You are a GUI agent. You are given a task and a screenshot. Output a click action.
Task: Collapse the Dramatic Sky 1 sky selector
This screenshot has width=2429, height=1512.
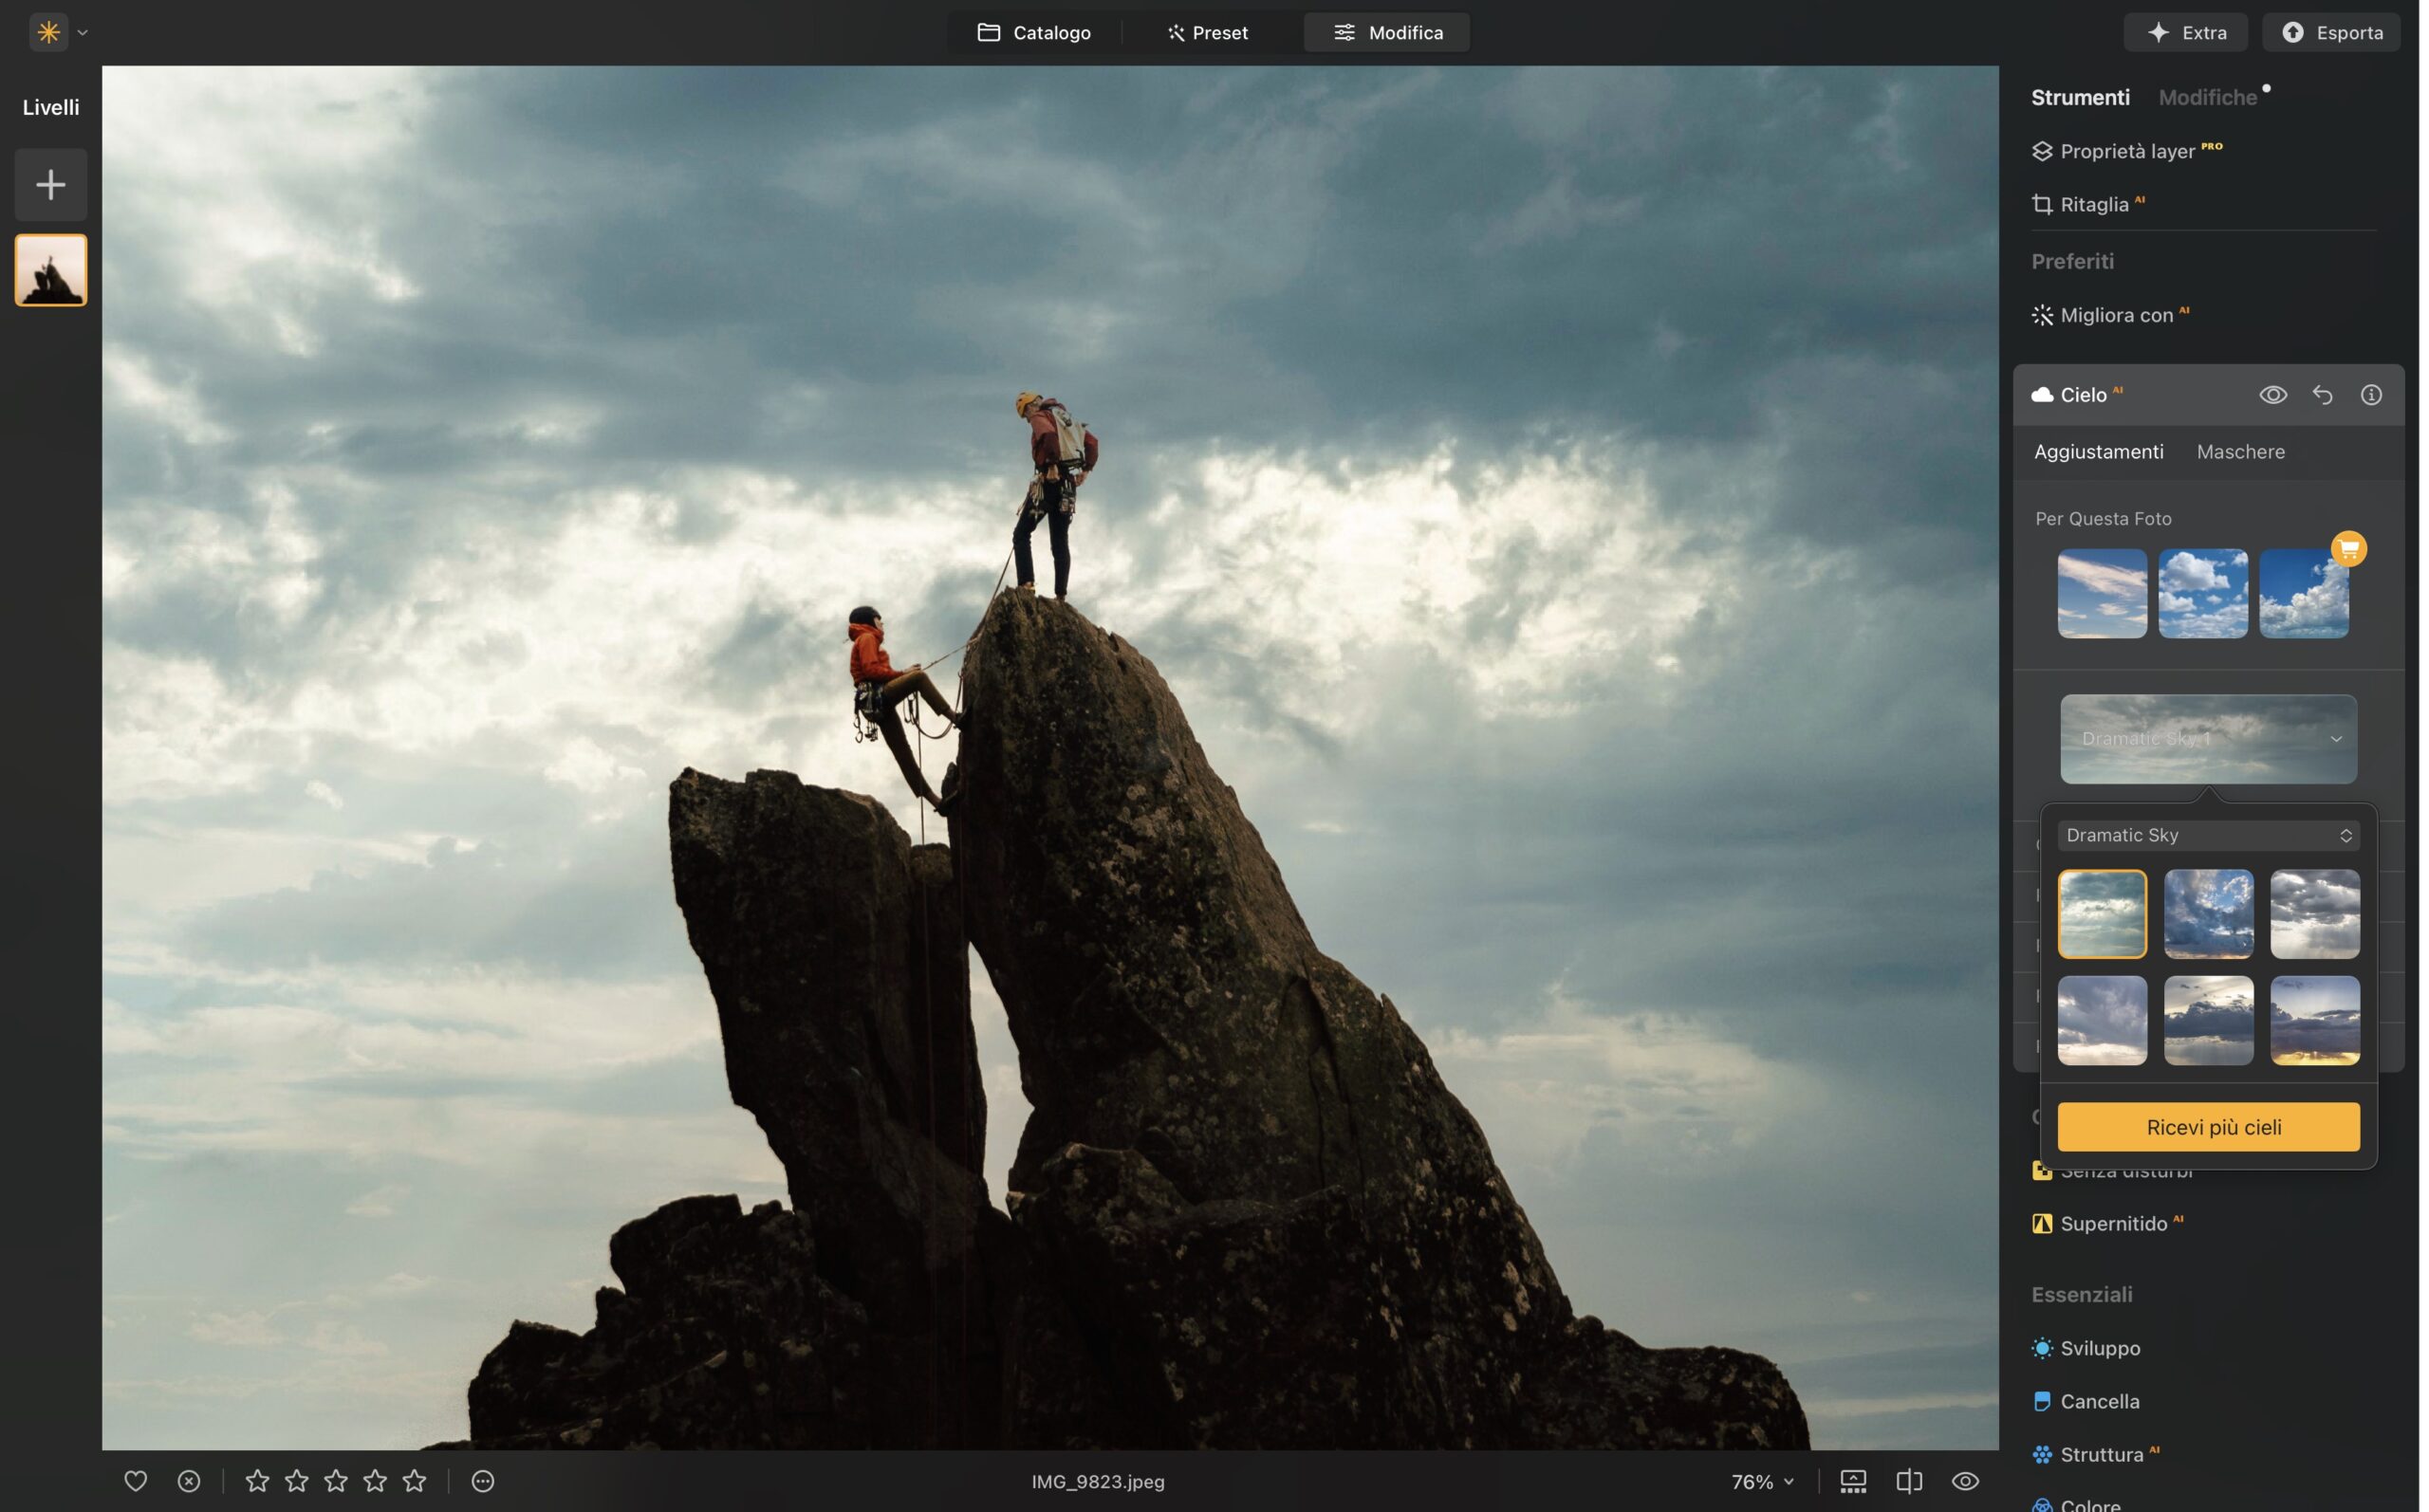(2336, 739)
